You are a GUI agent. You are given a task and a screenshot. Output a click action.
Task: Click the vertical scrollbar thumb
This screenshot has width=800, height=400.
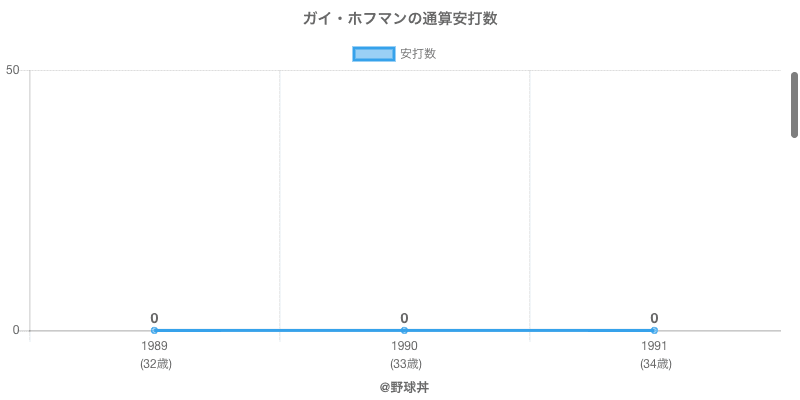click(x=794, y=104)
